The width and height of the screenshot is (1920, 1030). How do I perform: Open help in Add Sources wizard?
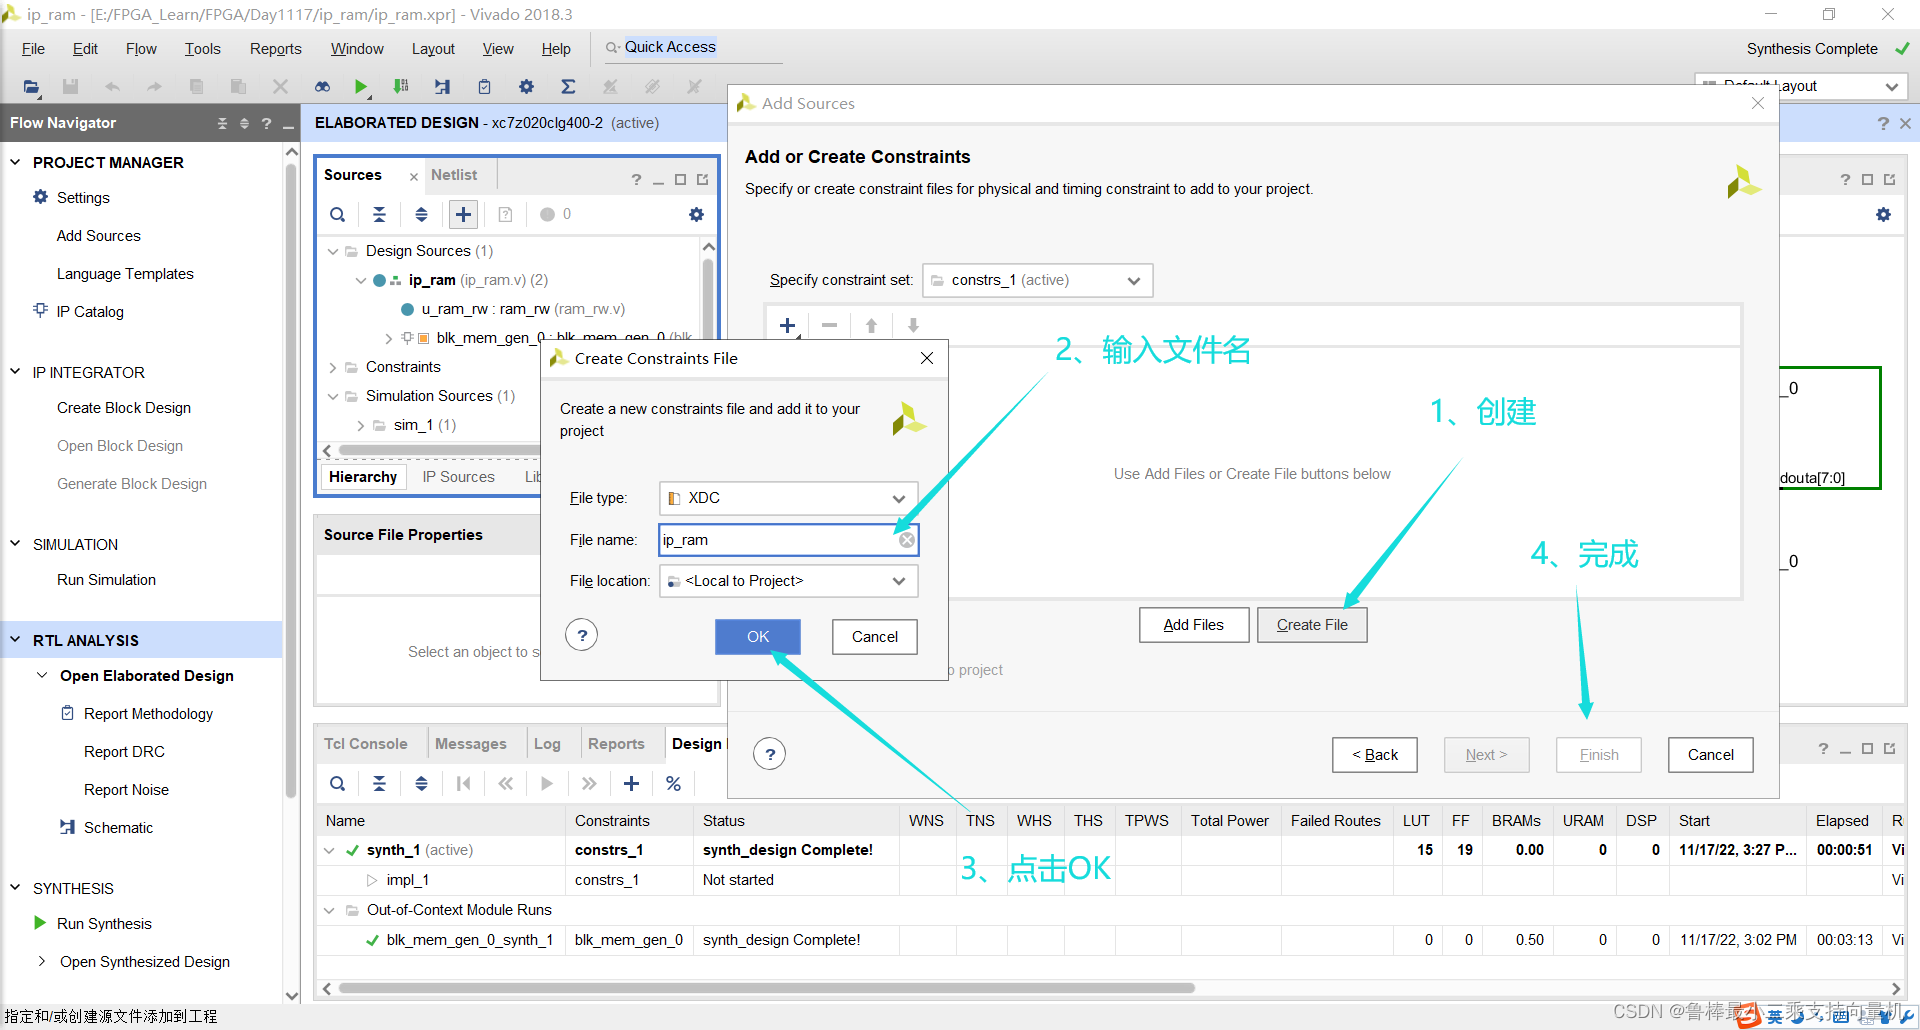(x=769, y=754)
